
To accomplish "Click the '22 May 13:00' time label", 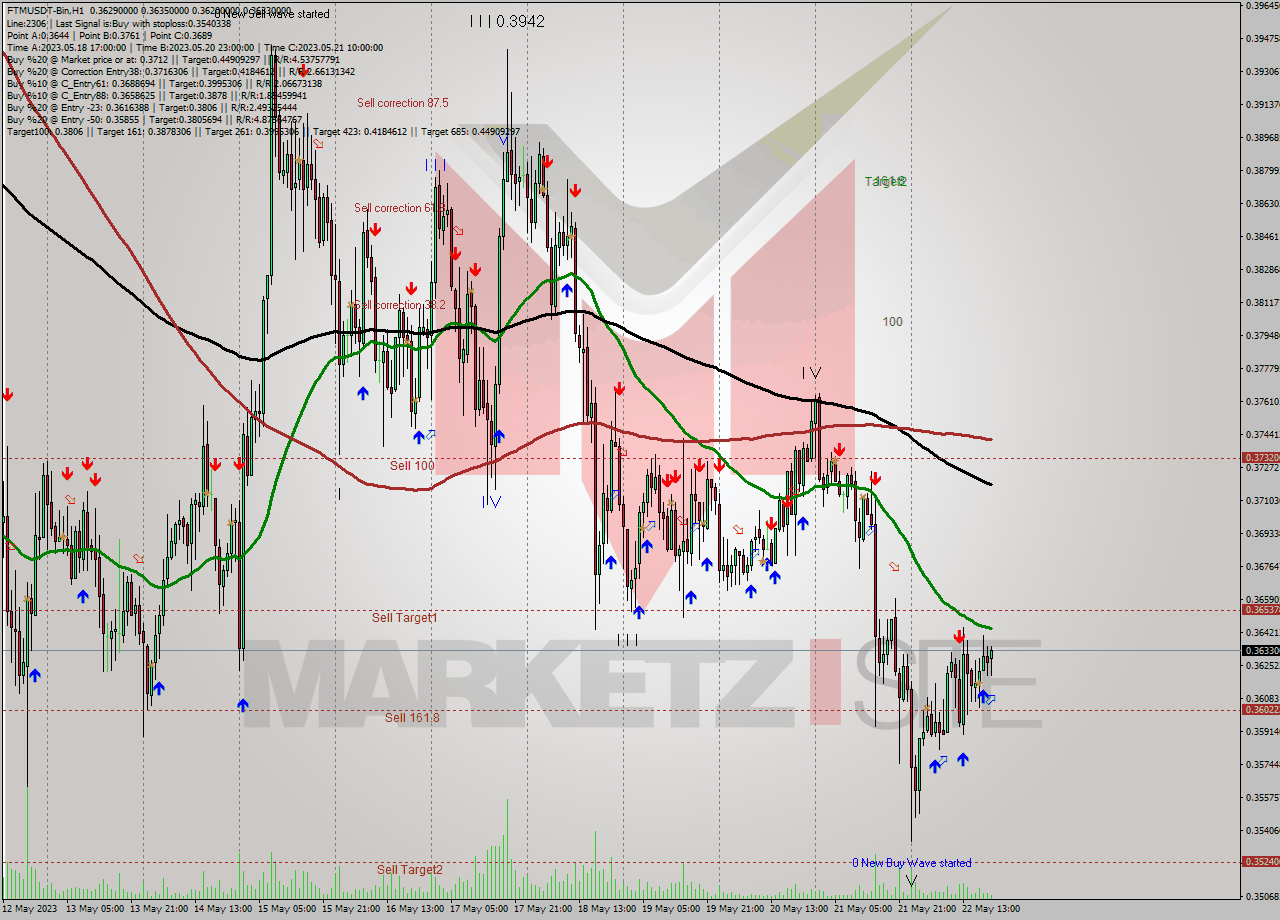I will tap(991, 909).
